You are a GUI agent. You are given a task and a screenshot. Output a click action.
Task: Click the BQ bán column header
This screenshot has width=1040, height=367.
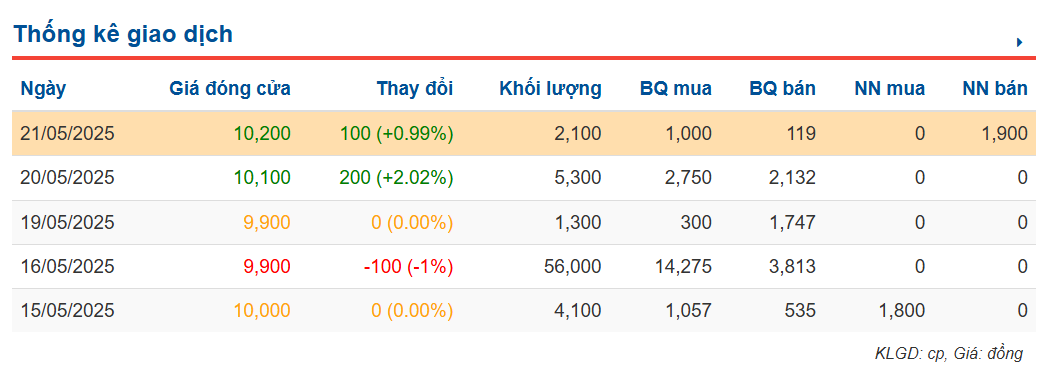(x=783, y=89)
